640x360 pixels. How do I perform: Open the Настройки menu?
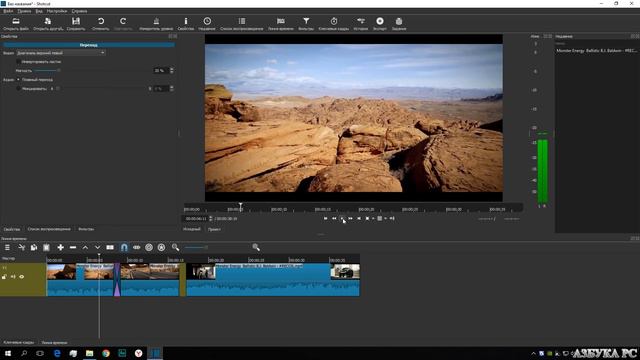coord(57,11)
